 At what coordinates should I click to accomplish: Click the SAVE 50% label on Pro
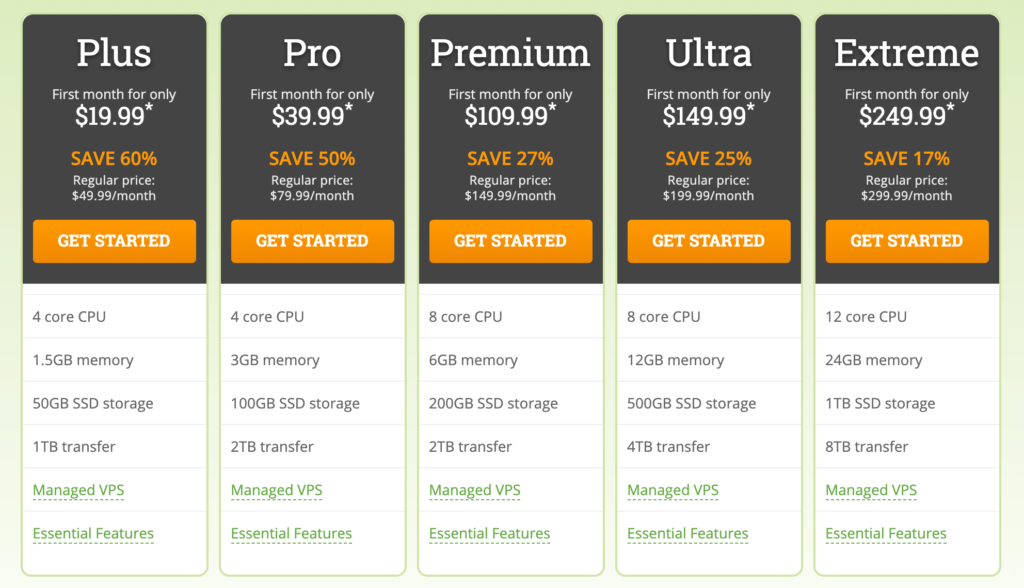point(312,159)
